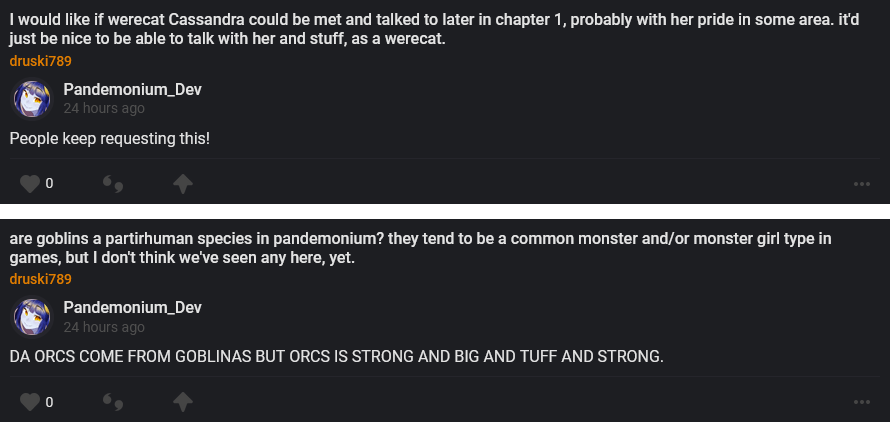Click the timestamp on the werecat answer

click(104, 108)
